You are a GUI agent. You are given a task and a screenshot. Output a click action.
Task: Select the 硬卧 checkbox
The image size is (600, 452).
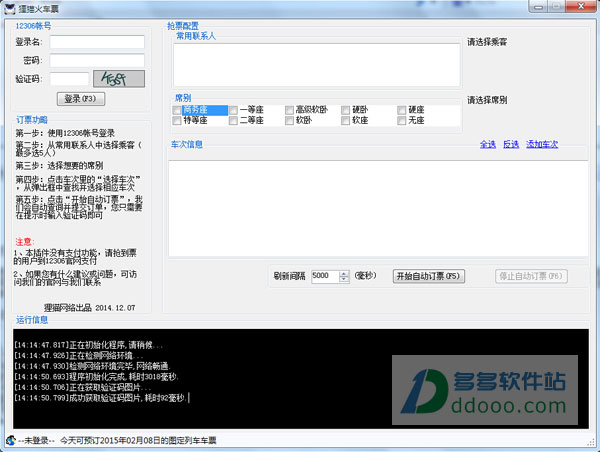346,110
